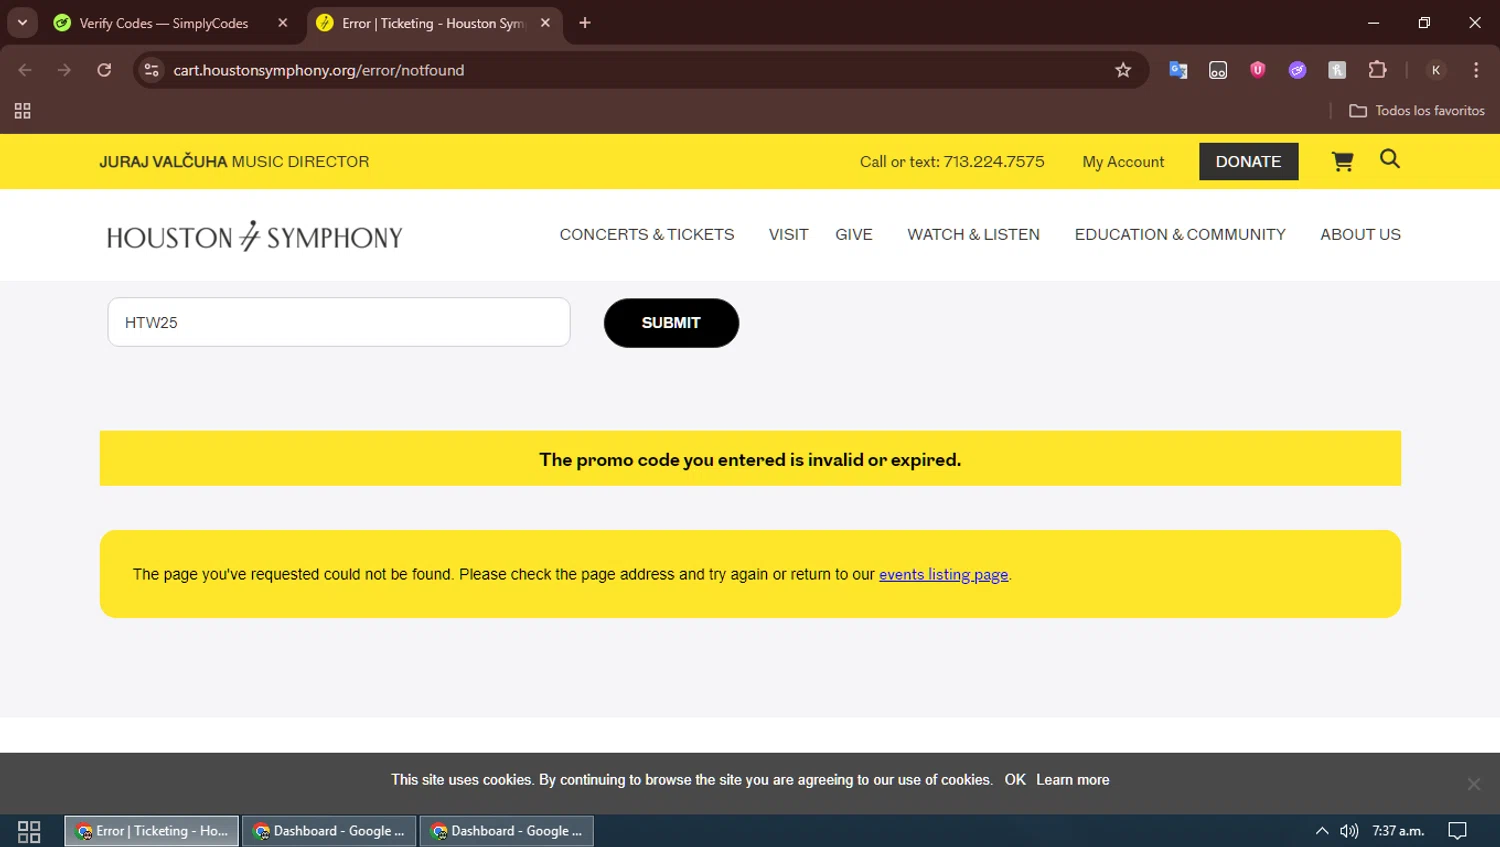
Task: Click the call or text phone number
Action: click(951, 162)
